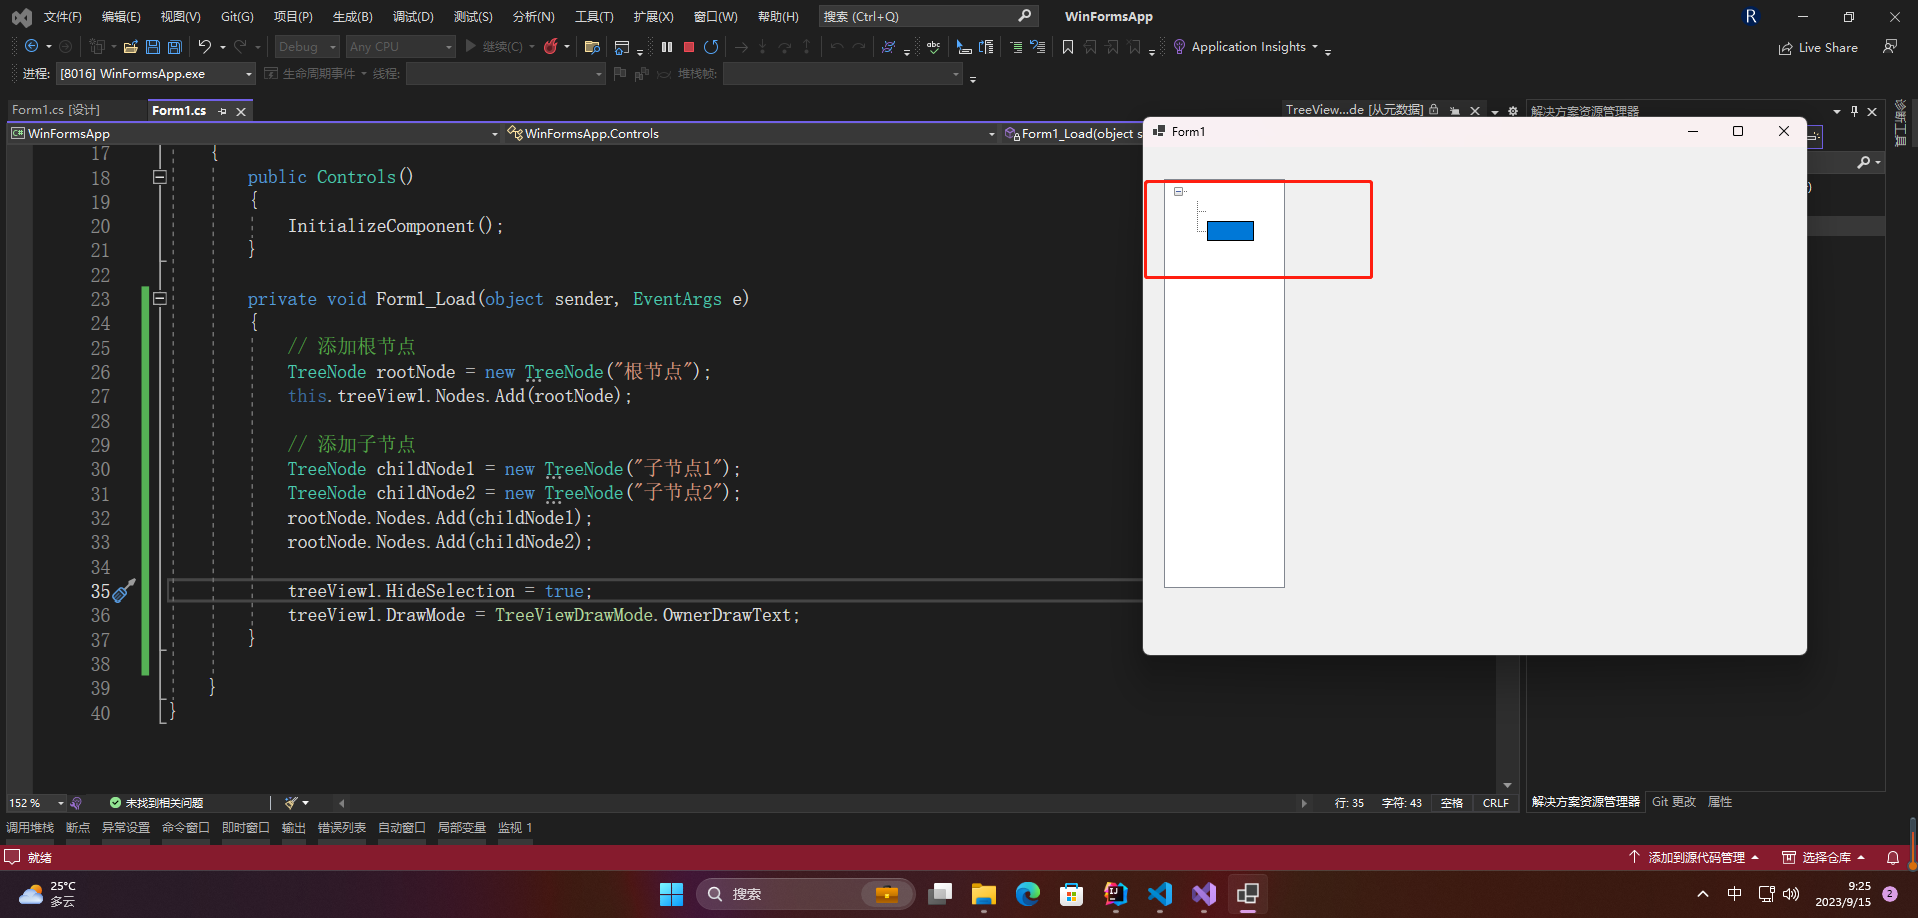This screenshot has width=1918, height=918.
Task: Click the Application Insights lightbulb icon
Action: (x=1179, y=46)
